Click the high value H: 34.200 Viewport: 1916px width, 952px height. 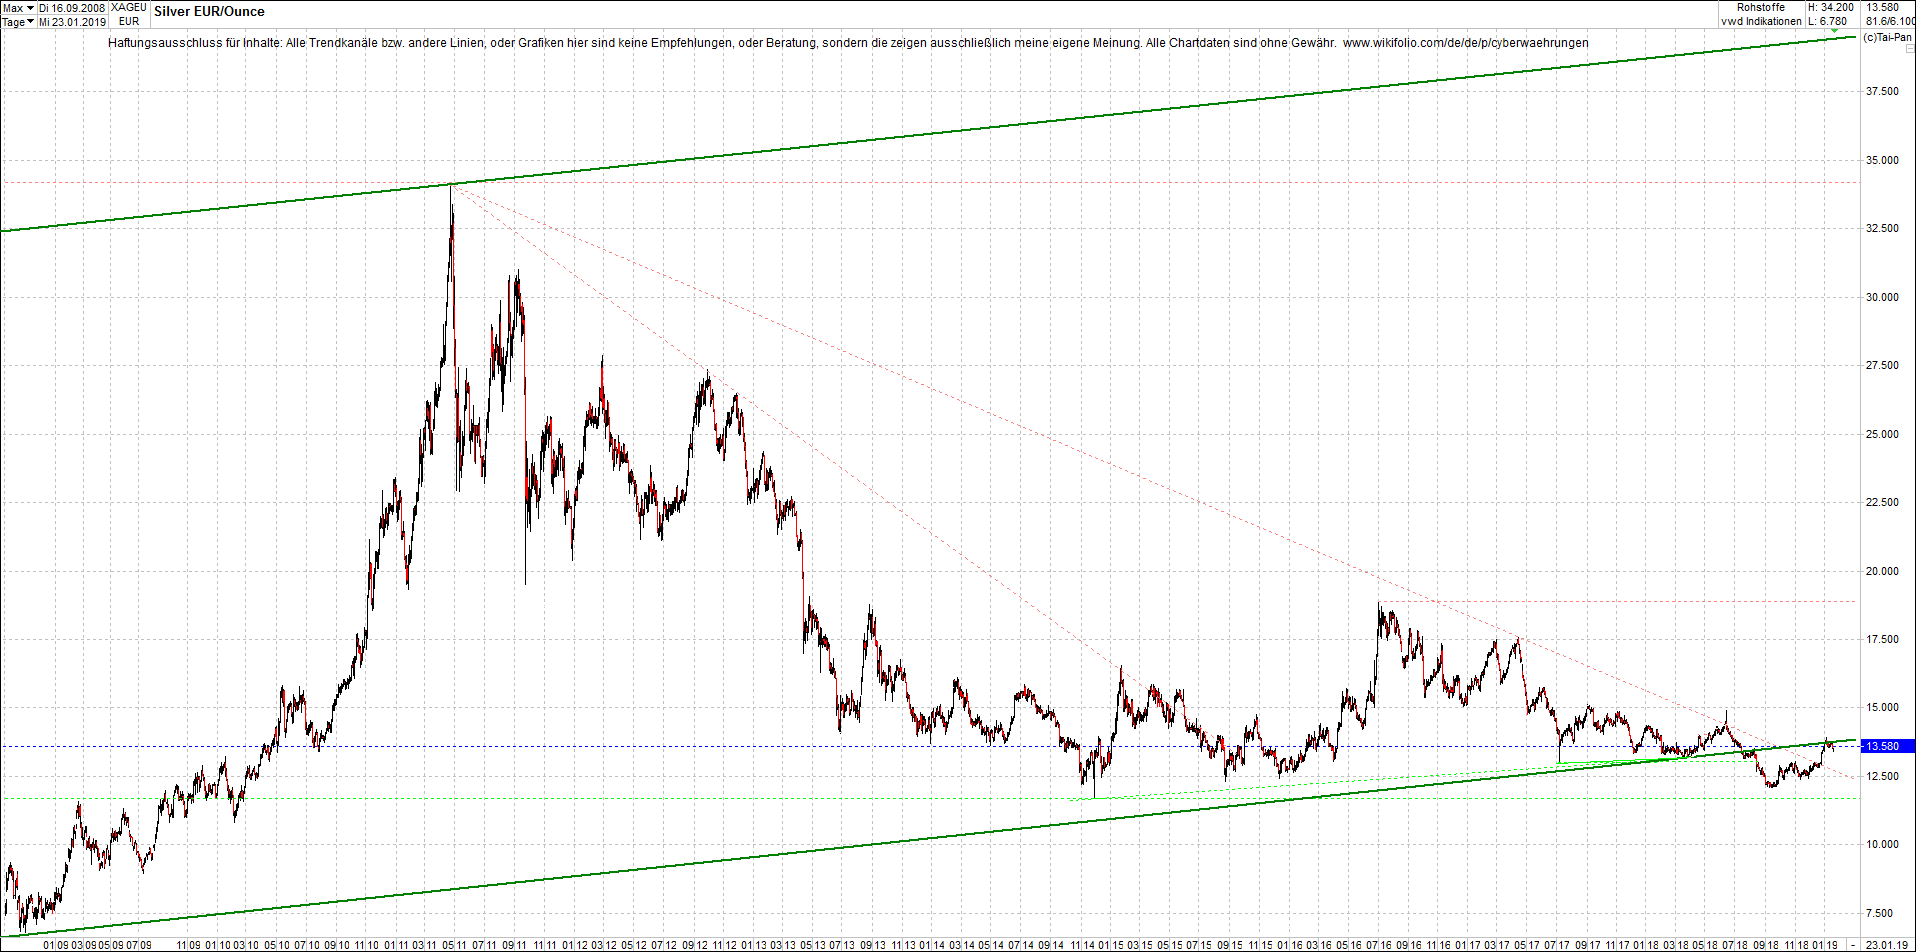pos(1831,8)
